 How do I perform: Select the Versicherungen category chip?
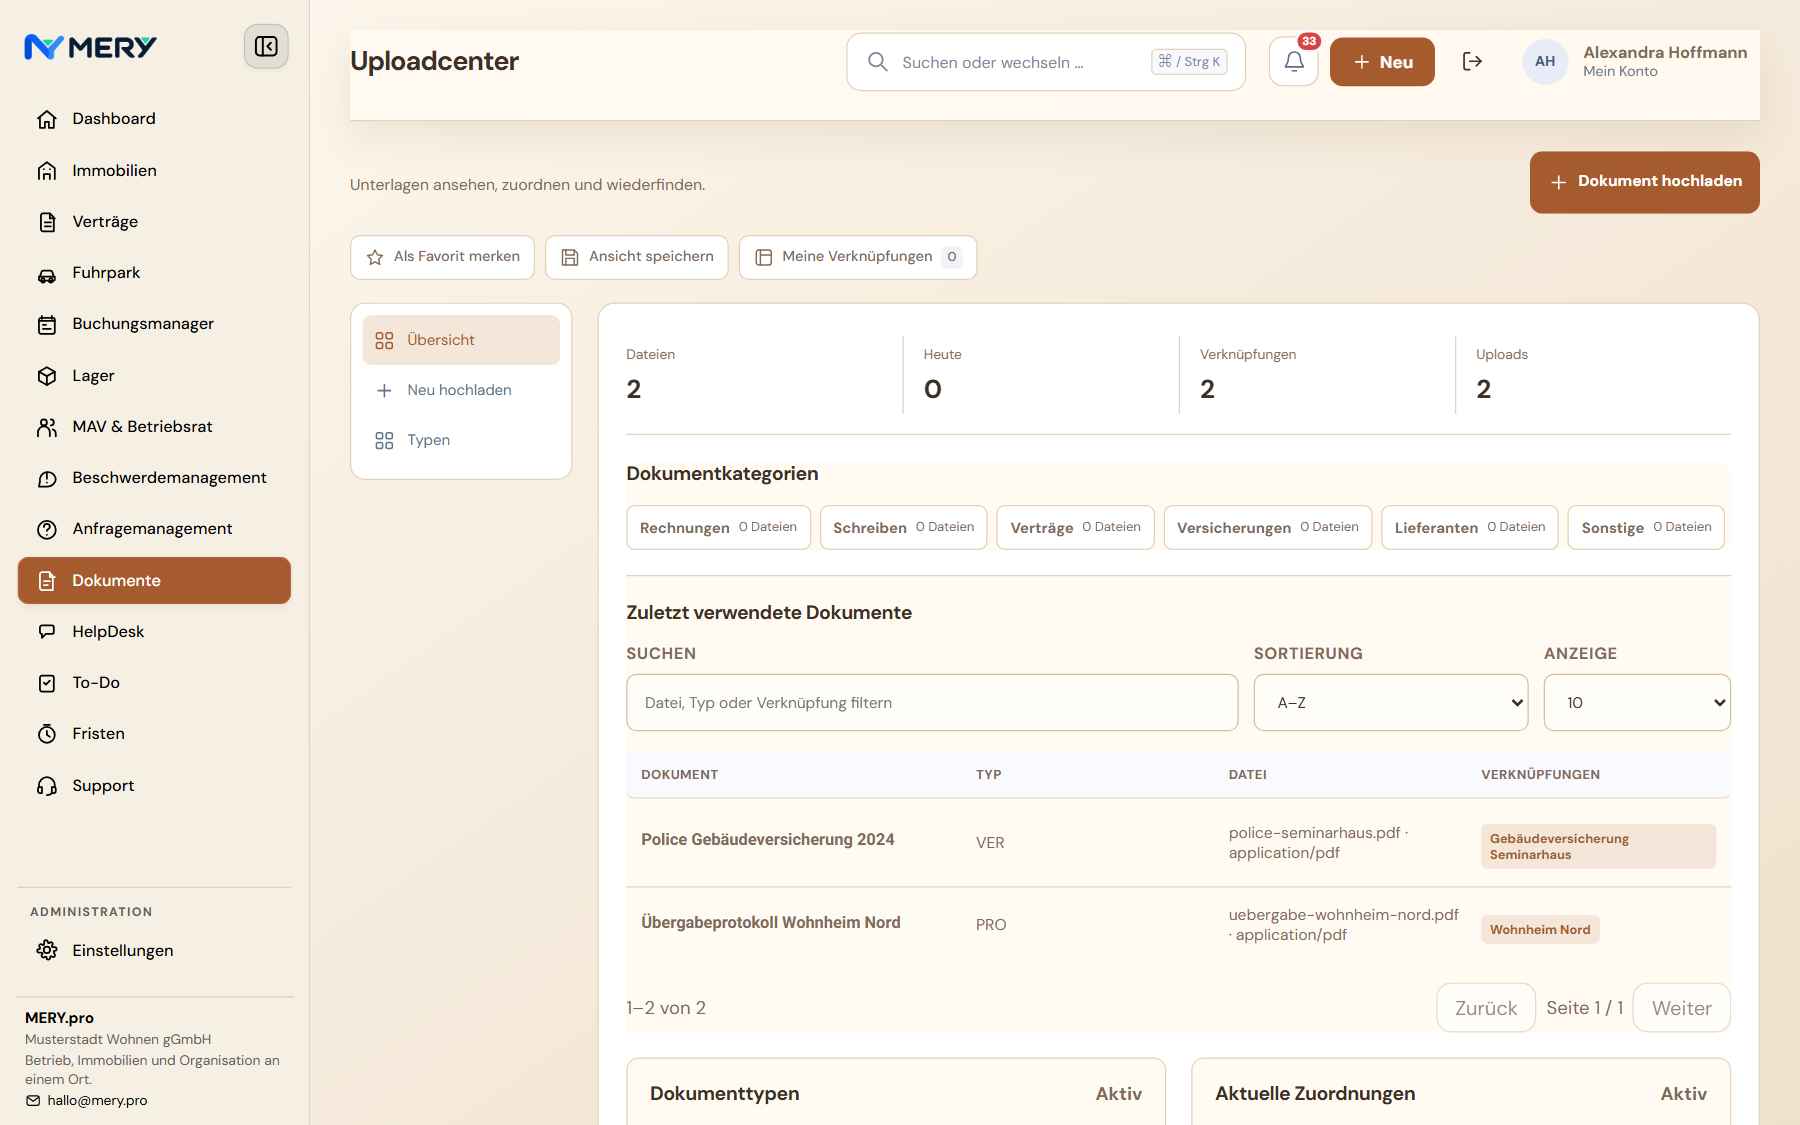click(1267, 527)
